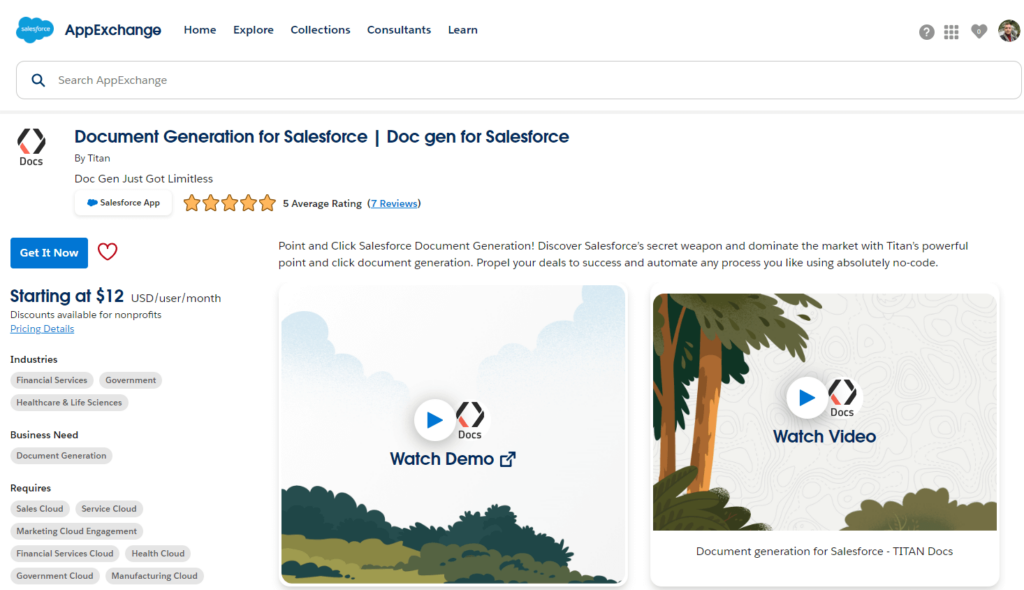Open the Explore menu
This screenshot has width=1024, height=590.
[253, 30]
